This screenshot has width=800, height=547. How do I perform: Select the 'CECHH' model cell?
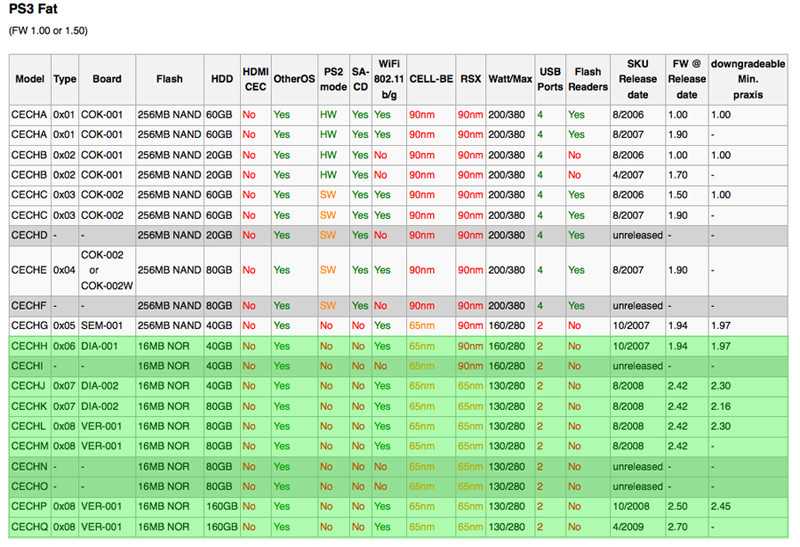pos(29,346)
